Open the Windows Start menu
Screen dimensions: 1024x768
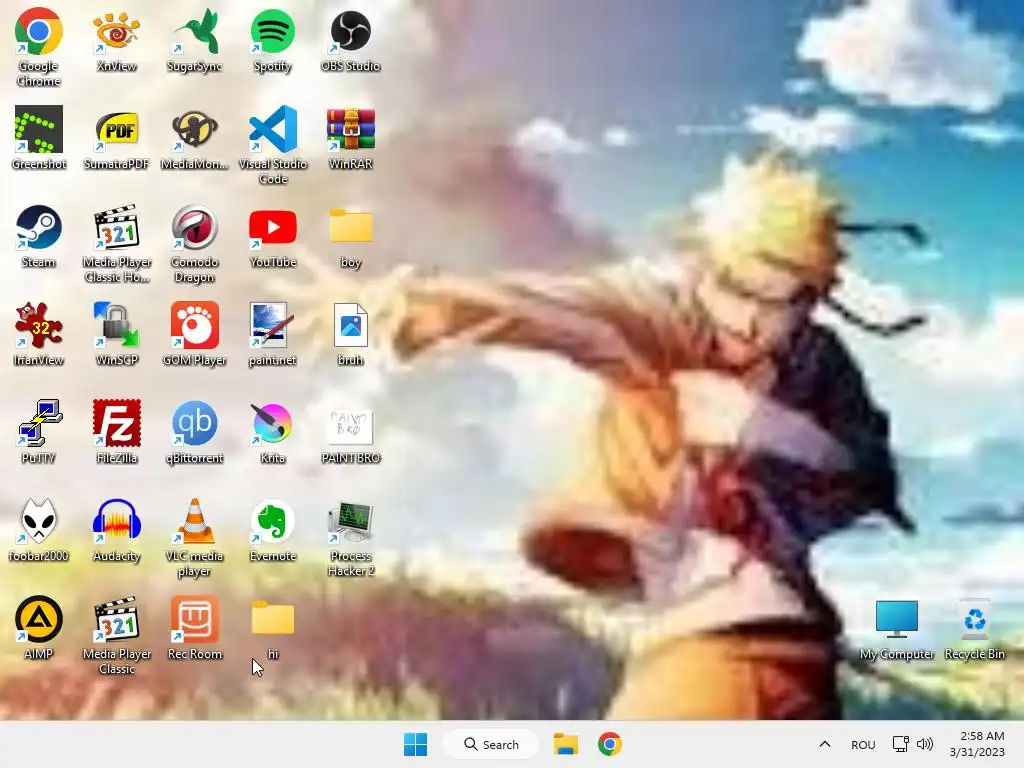tap(415, 744)
